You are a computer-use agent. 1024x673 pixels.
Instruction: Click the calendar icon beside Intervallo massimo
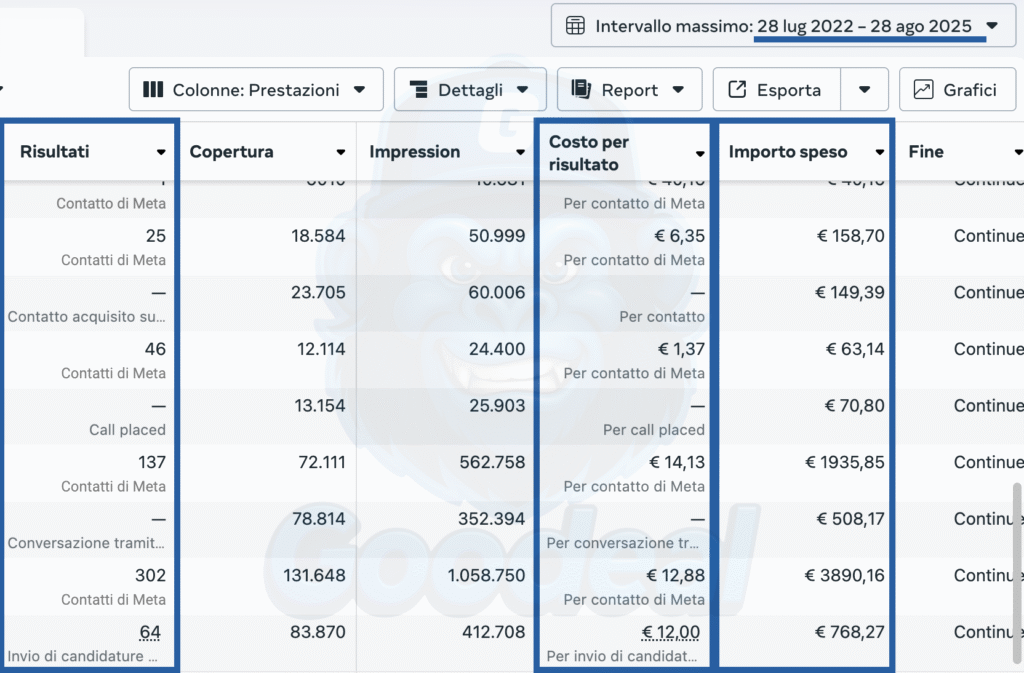(x=576, y=26)
